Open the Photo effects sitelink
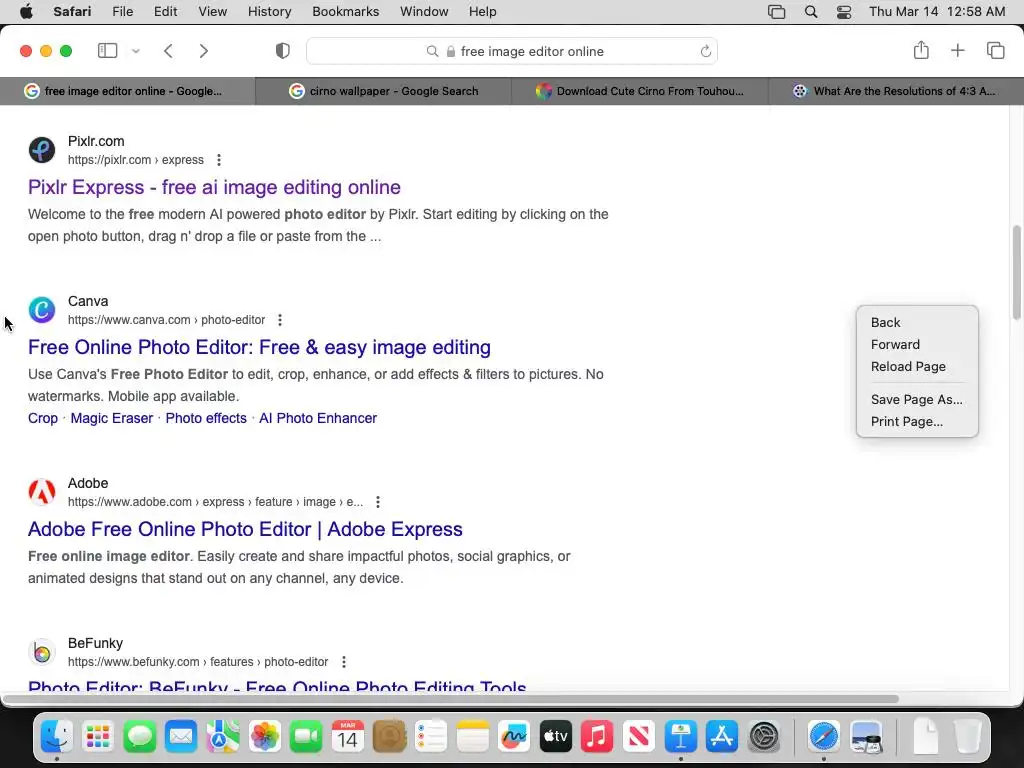The image size is (1024, 768). pyautogui.click(x=206, y=419)
